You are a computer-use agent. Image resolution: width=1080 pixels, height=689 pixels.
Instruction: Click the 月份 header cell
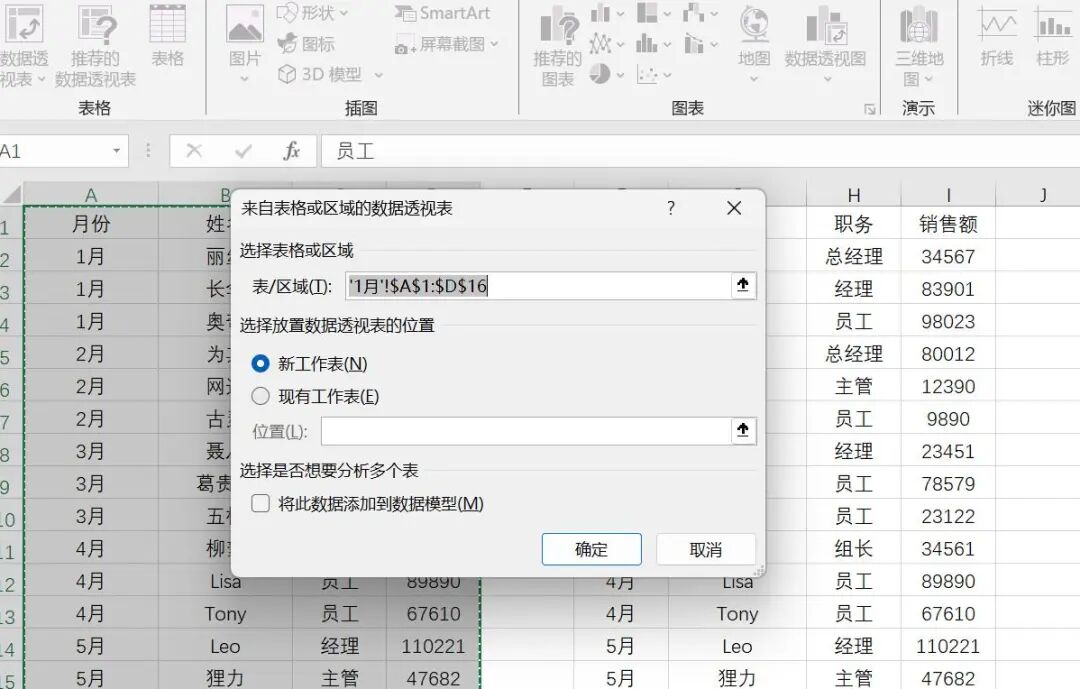91,223
